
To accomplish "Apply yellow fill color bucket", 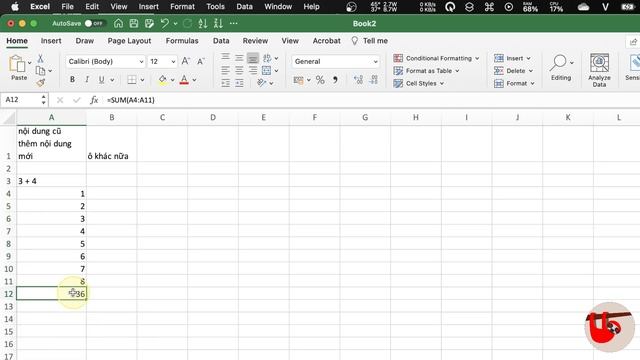I will click(162, 80).
